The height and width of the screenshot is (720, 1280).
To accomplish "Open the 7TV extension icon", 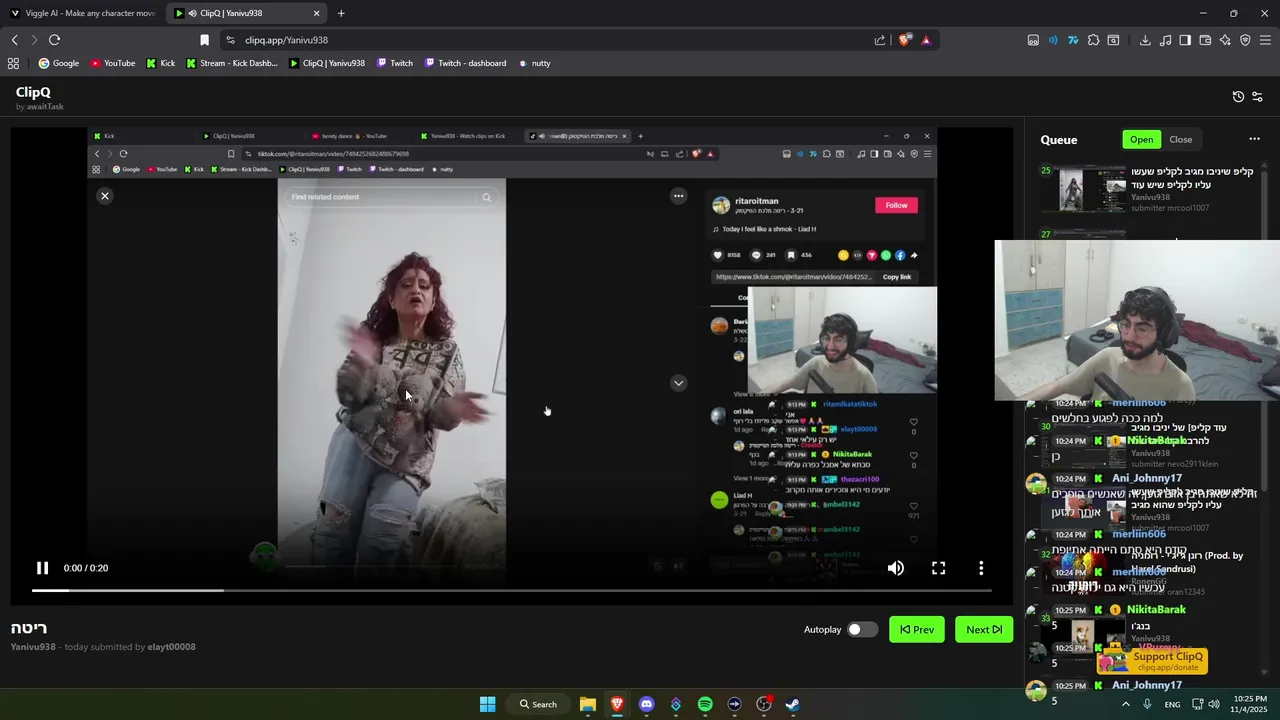I will 1073,40.
